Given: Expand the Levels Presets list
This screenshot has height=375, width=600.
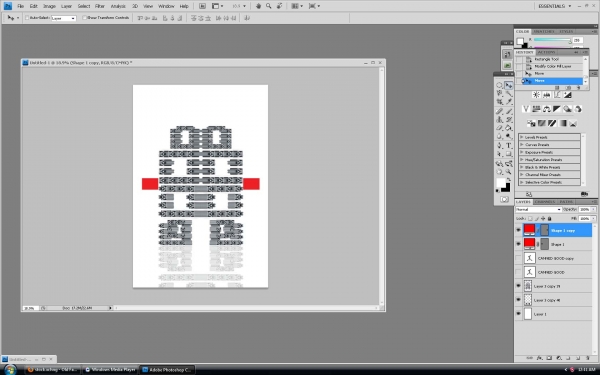Looking at the screenshot, I should [x=549, y=137].
